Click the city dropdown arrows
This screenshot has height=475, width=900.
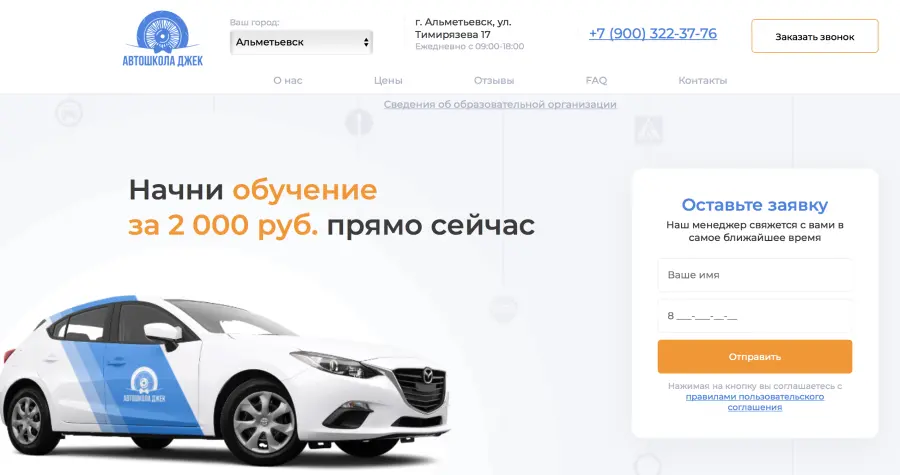[x=366, y=42]
